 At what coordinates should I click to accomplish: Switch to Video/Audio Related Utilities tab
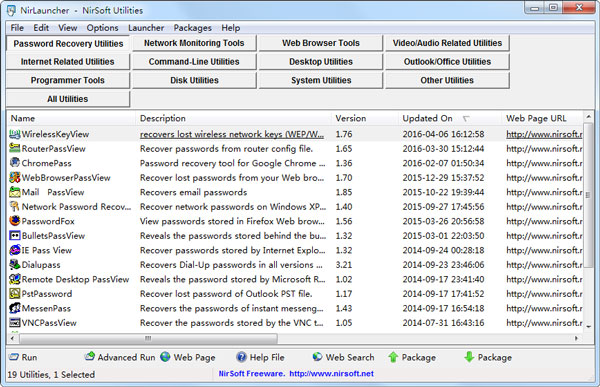tap(447, 43)
